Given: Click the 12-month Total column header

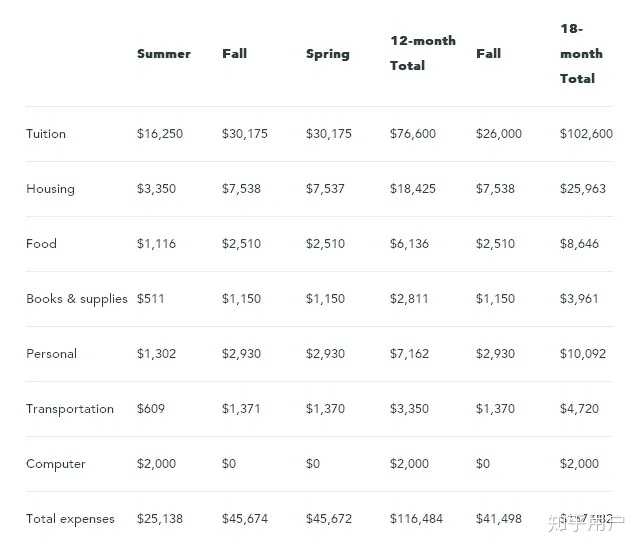Looking at the screenshot, I should [422, 53].
